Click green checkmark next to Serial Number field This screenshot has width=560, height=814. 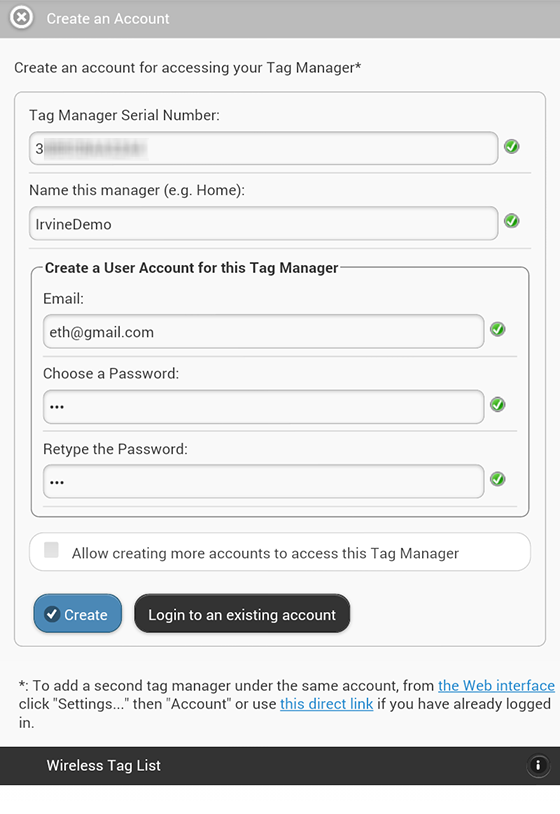(x=512, y=146)
